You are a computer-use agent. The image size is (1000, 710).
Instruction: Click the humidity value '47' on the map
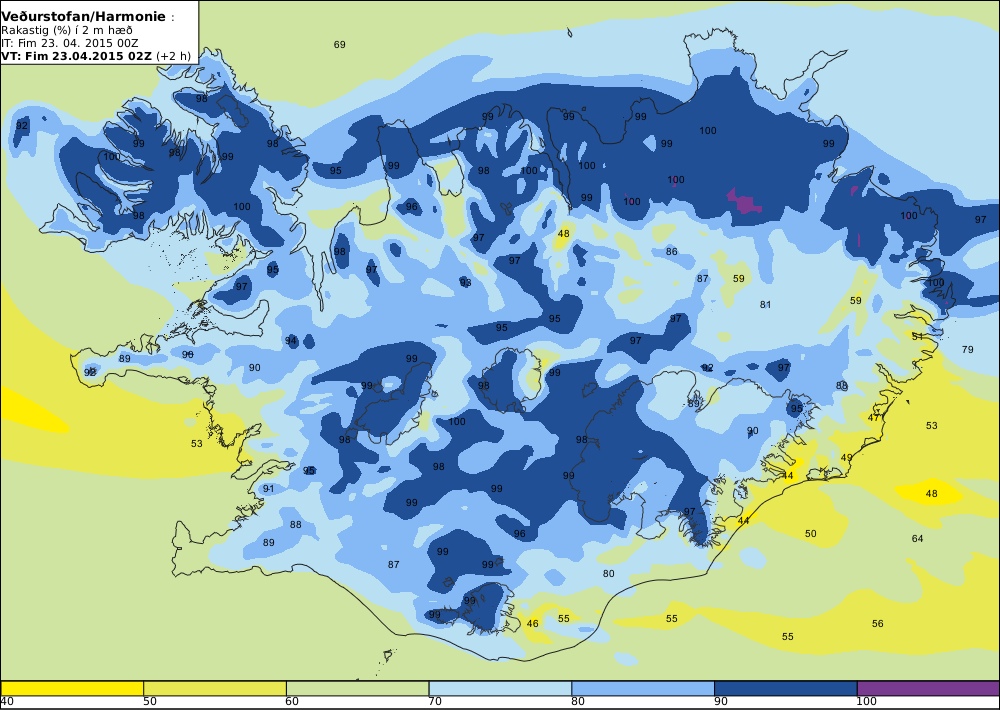coord(874,418)
